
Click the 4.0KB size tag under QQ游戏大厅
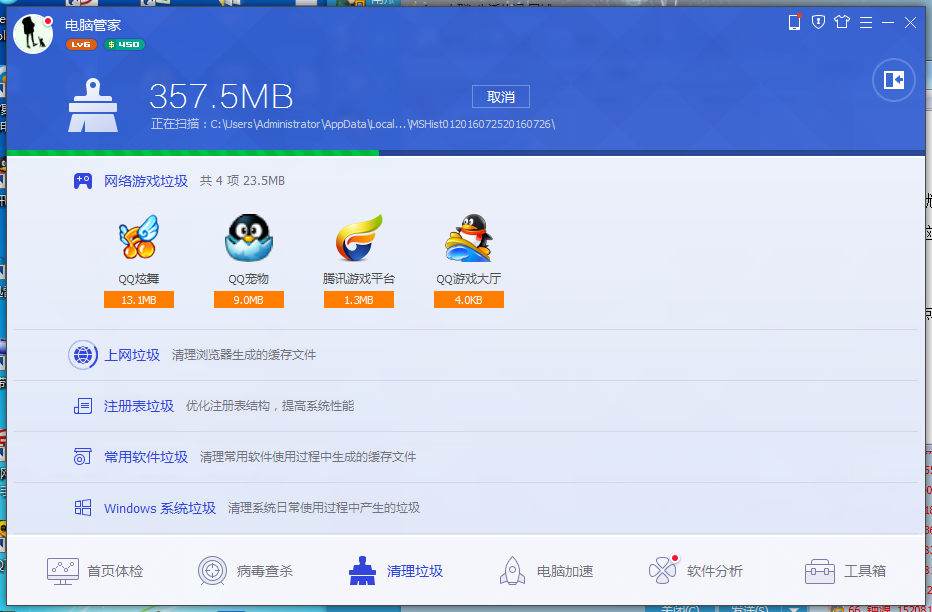[469, 300]
